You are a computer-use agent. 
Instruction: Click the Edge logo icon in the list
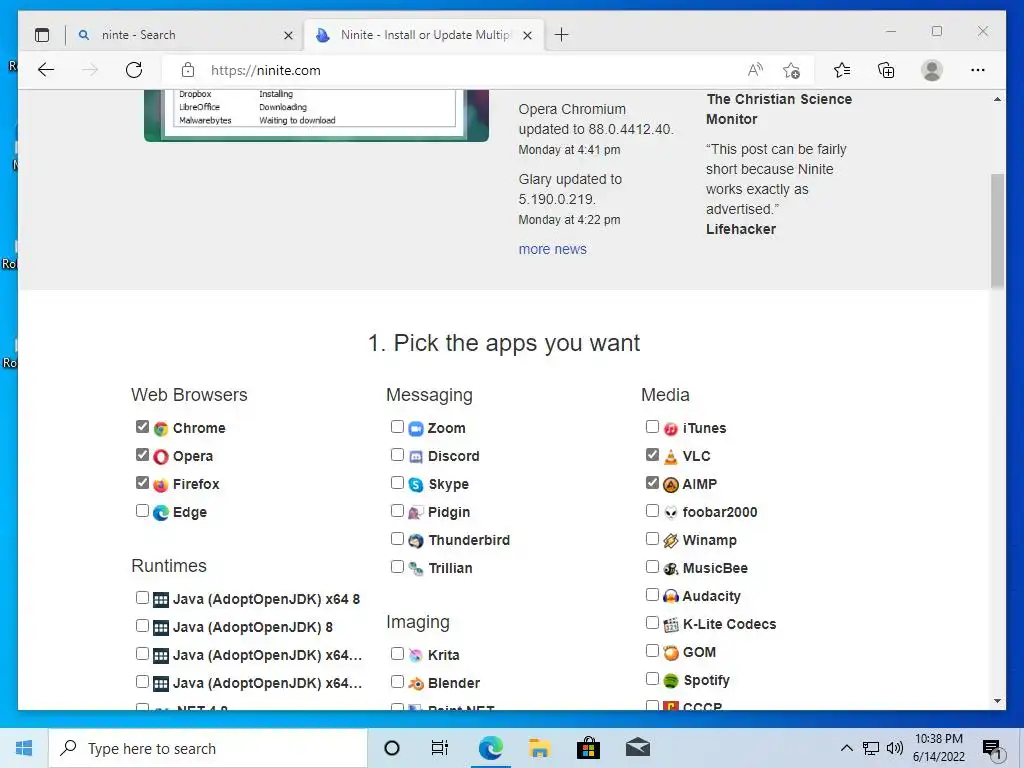(161, 513)
